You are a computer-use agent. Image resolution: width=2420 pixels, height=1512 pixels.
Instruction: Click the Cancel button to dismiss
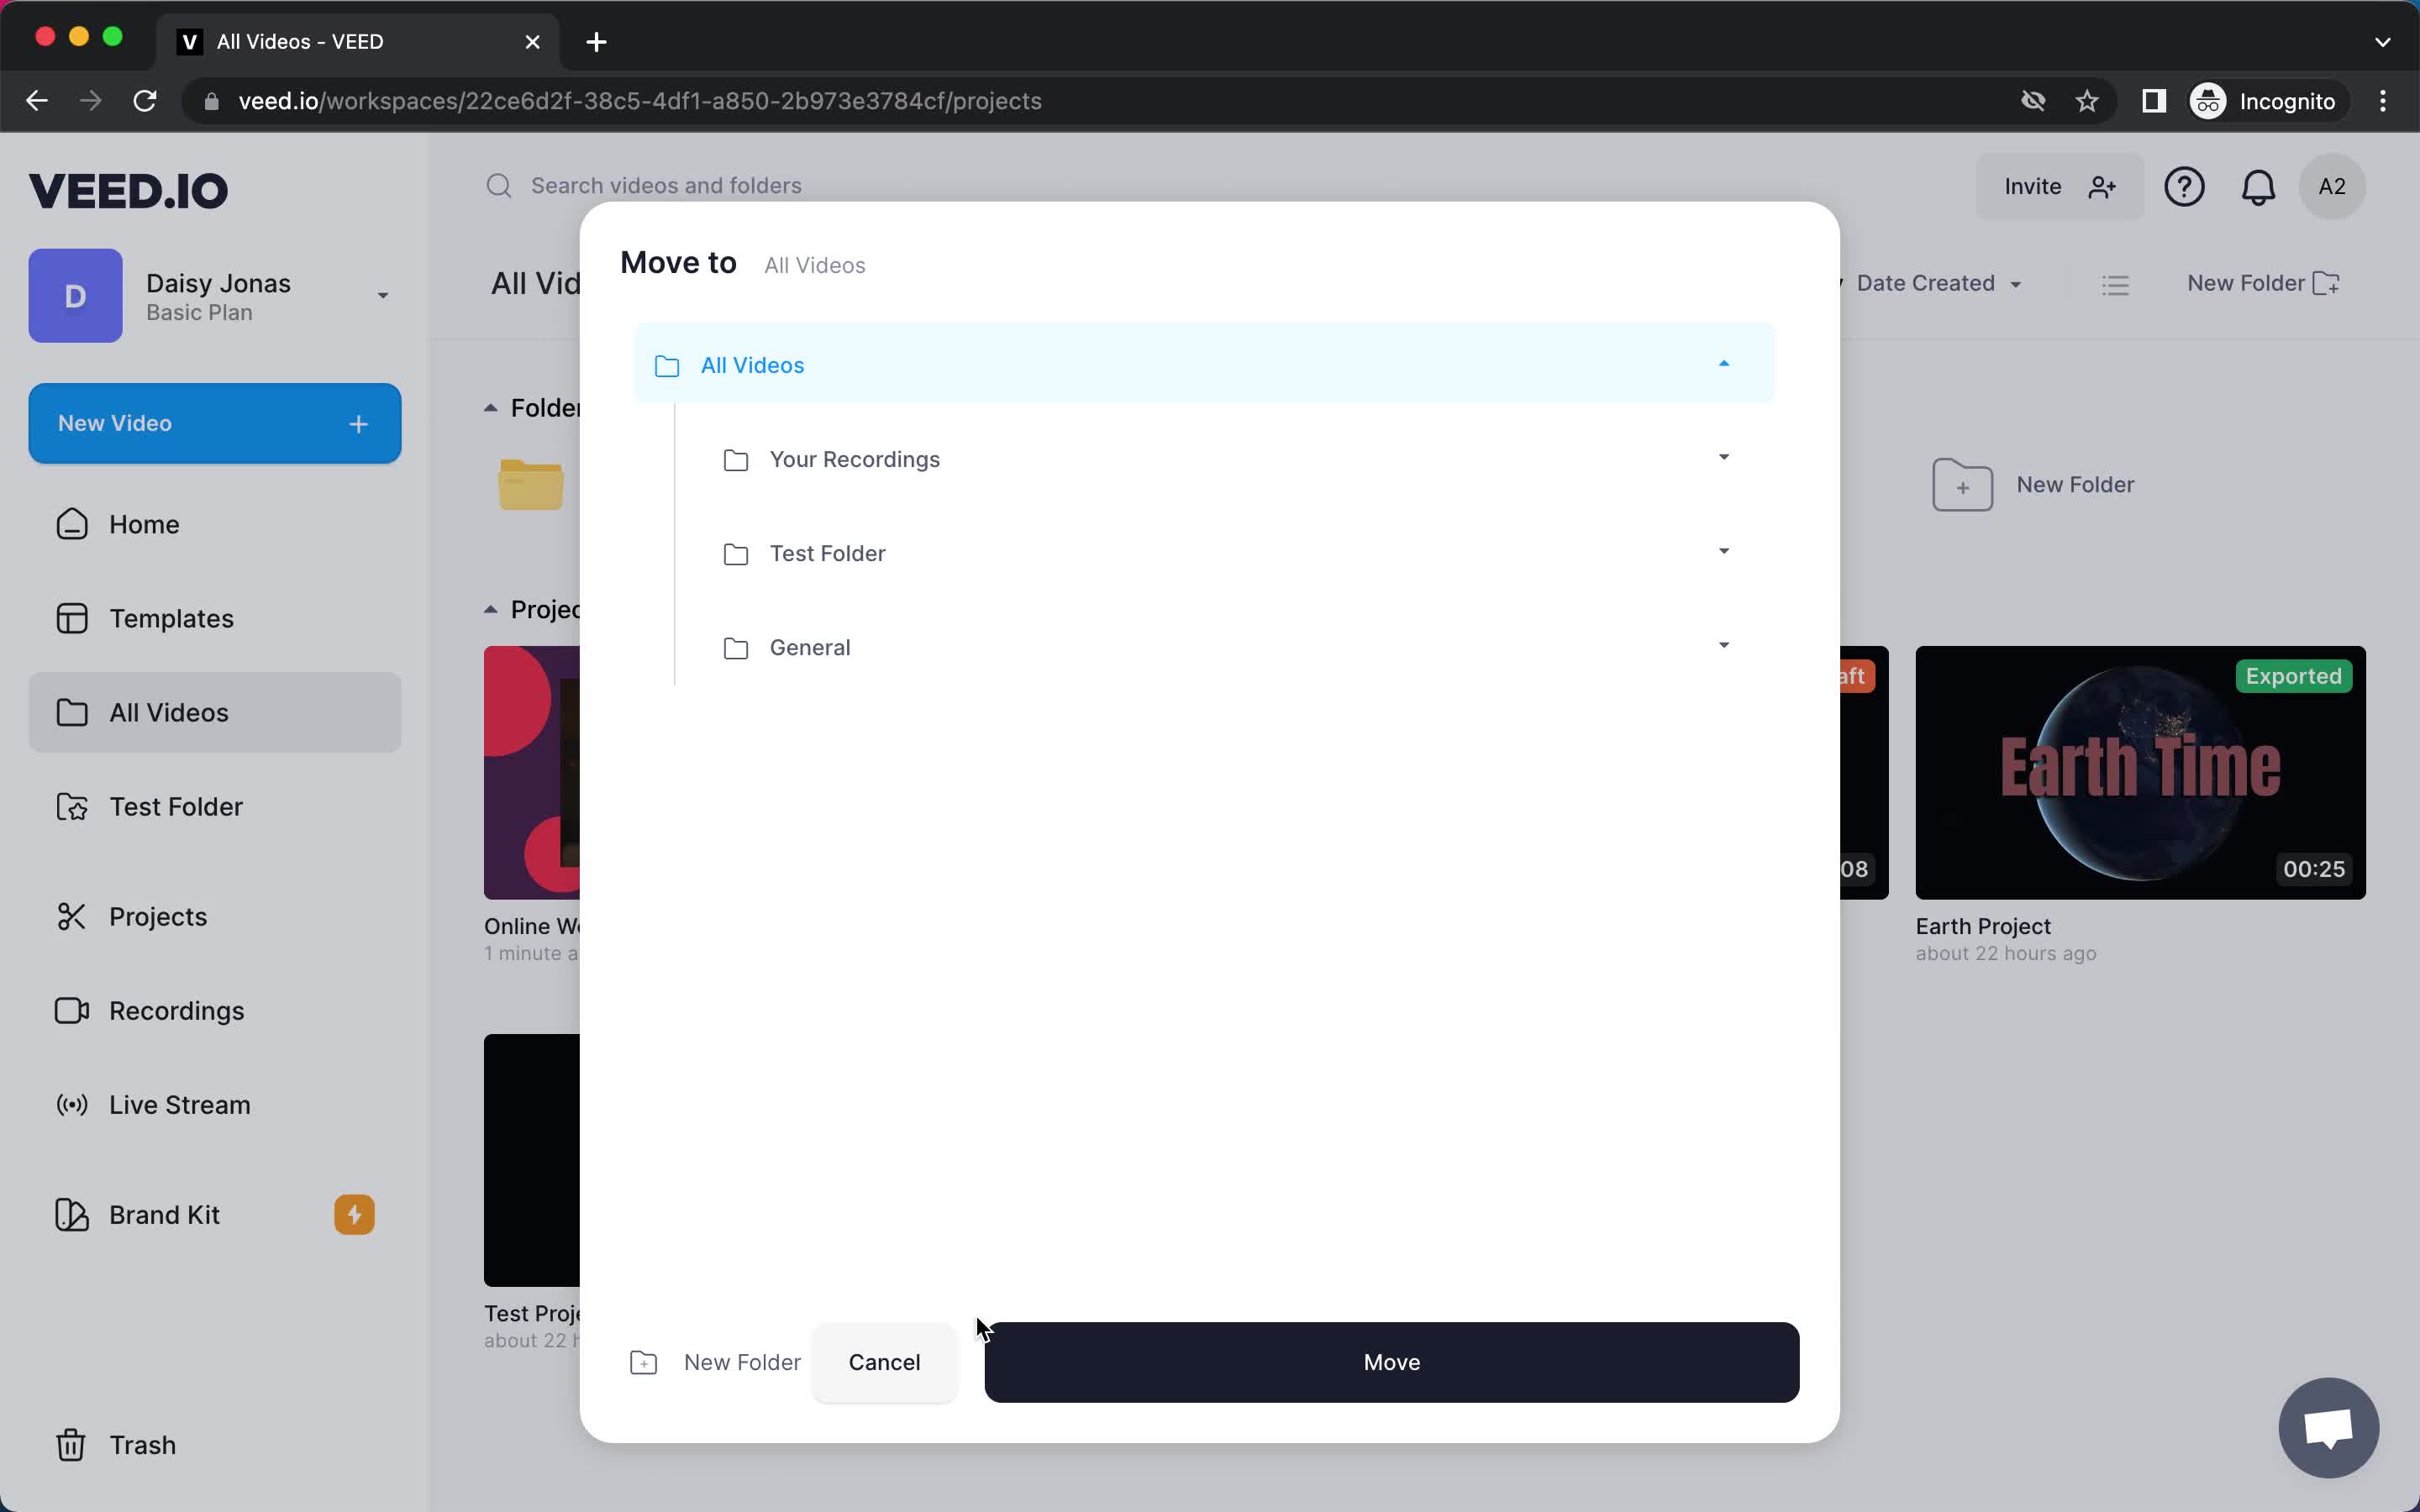[x=883, y=1361]
